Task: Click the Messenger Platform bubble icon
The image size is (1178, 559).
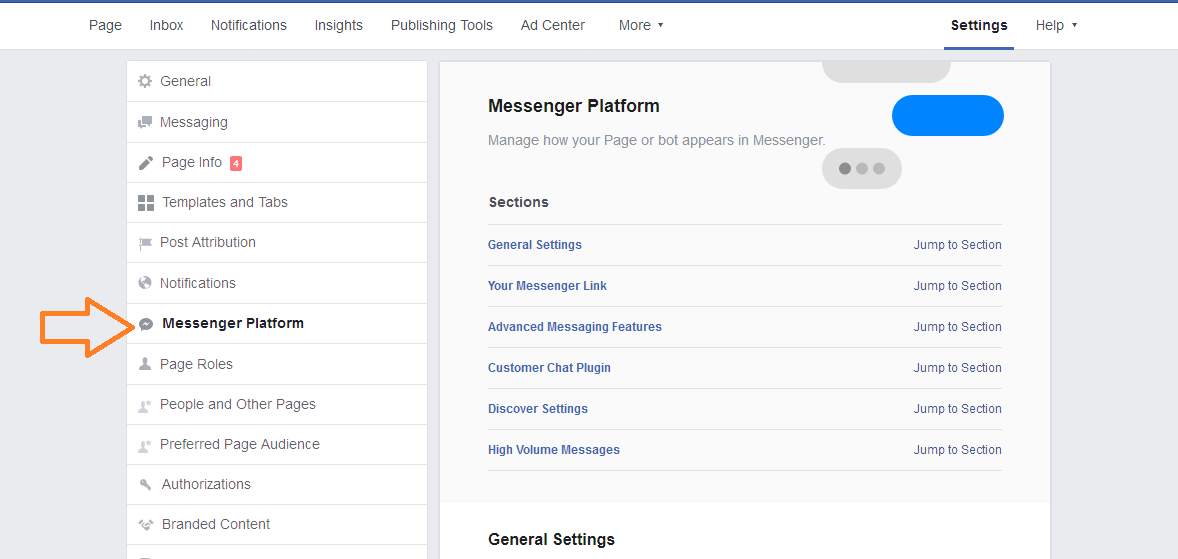Action: point(146,324)
